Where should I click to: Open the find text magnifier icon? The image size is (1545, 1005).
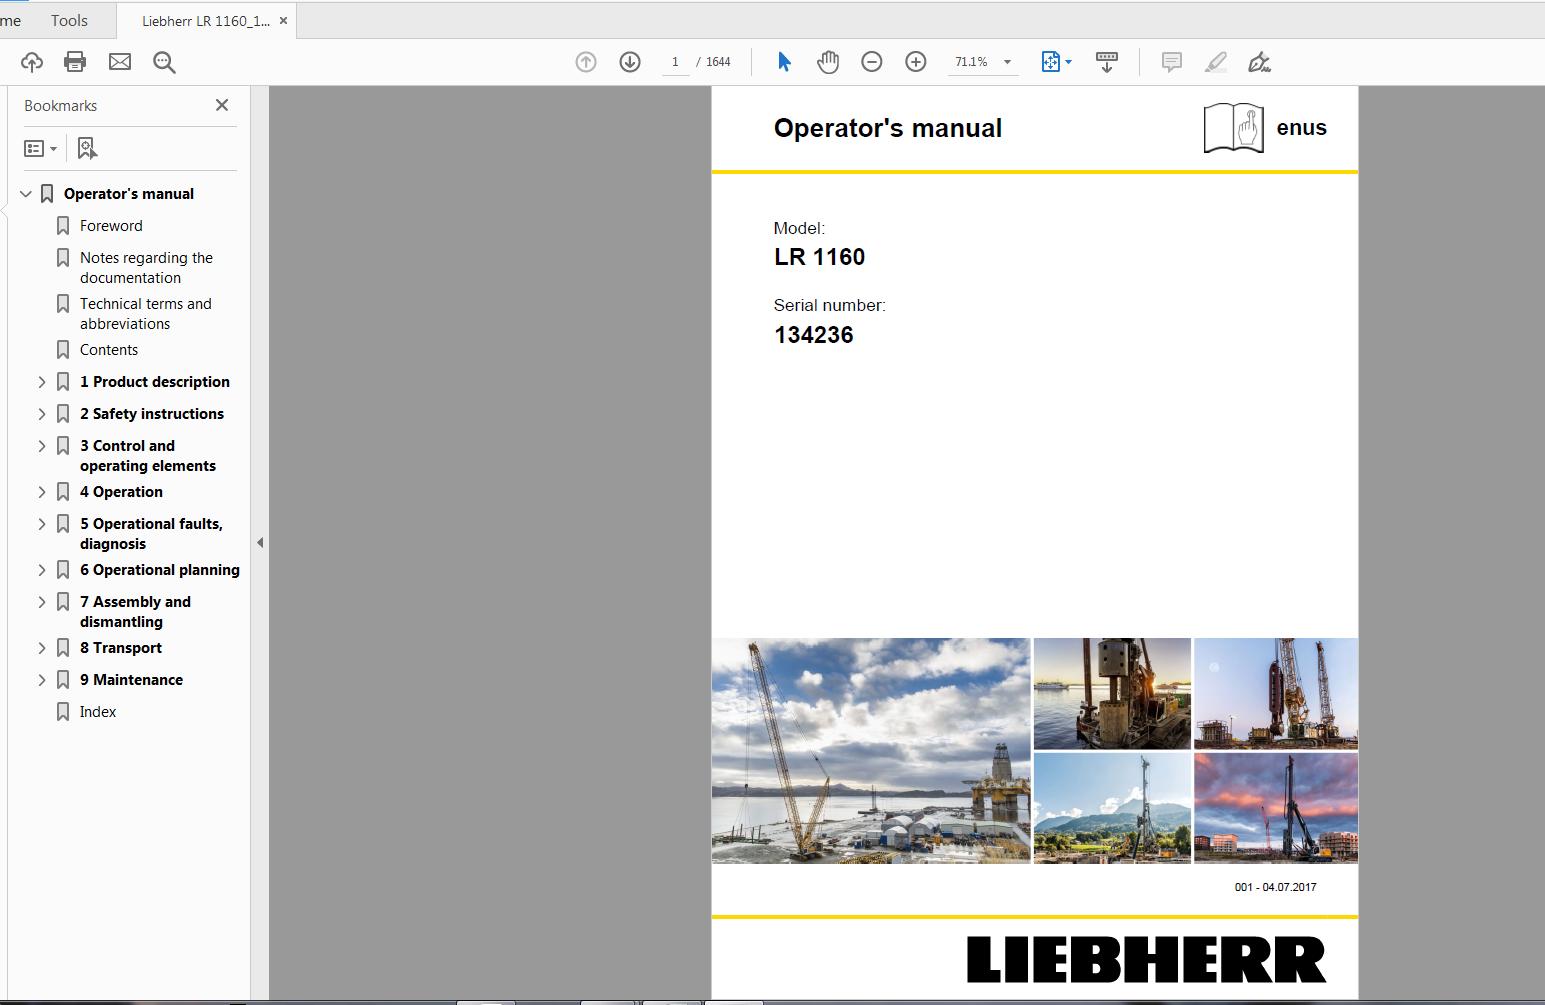164,62
